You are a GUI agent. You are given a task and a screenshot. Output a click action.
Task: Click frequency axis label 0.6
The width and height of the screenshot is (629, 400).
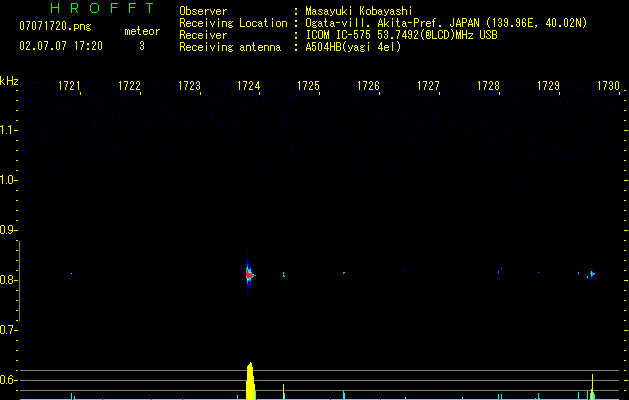point(8,380)
